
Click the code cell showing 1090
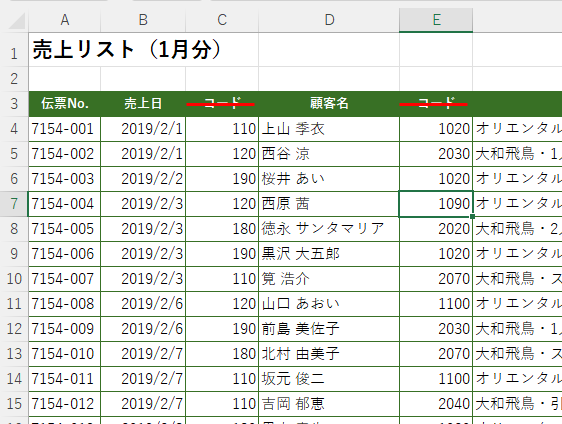[436, 204]
